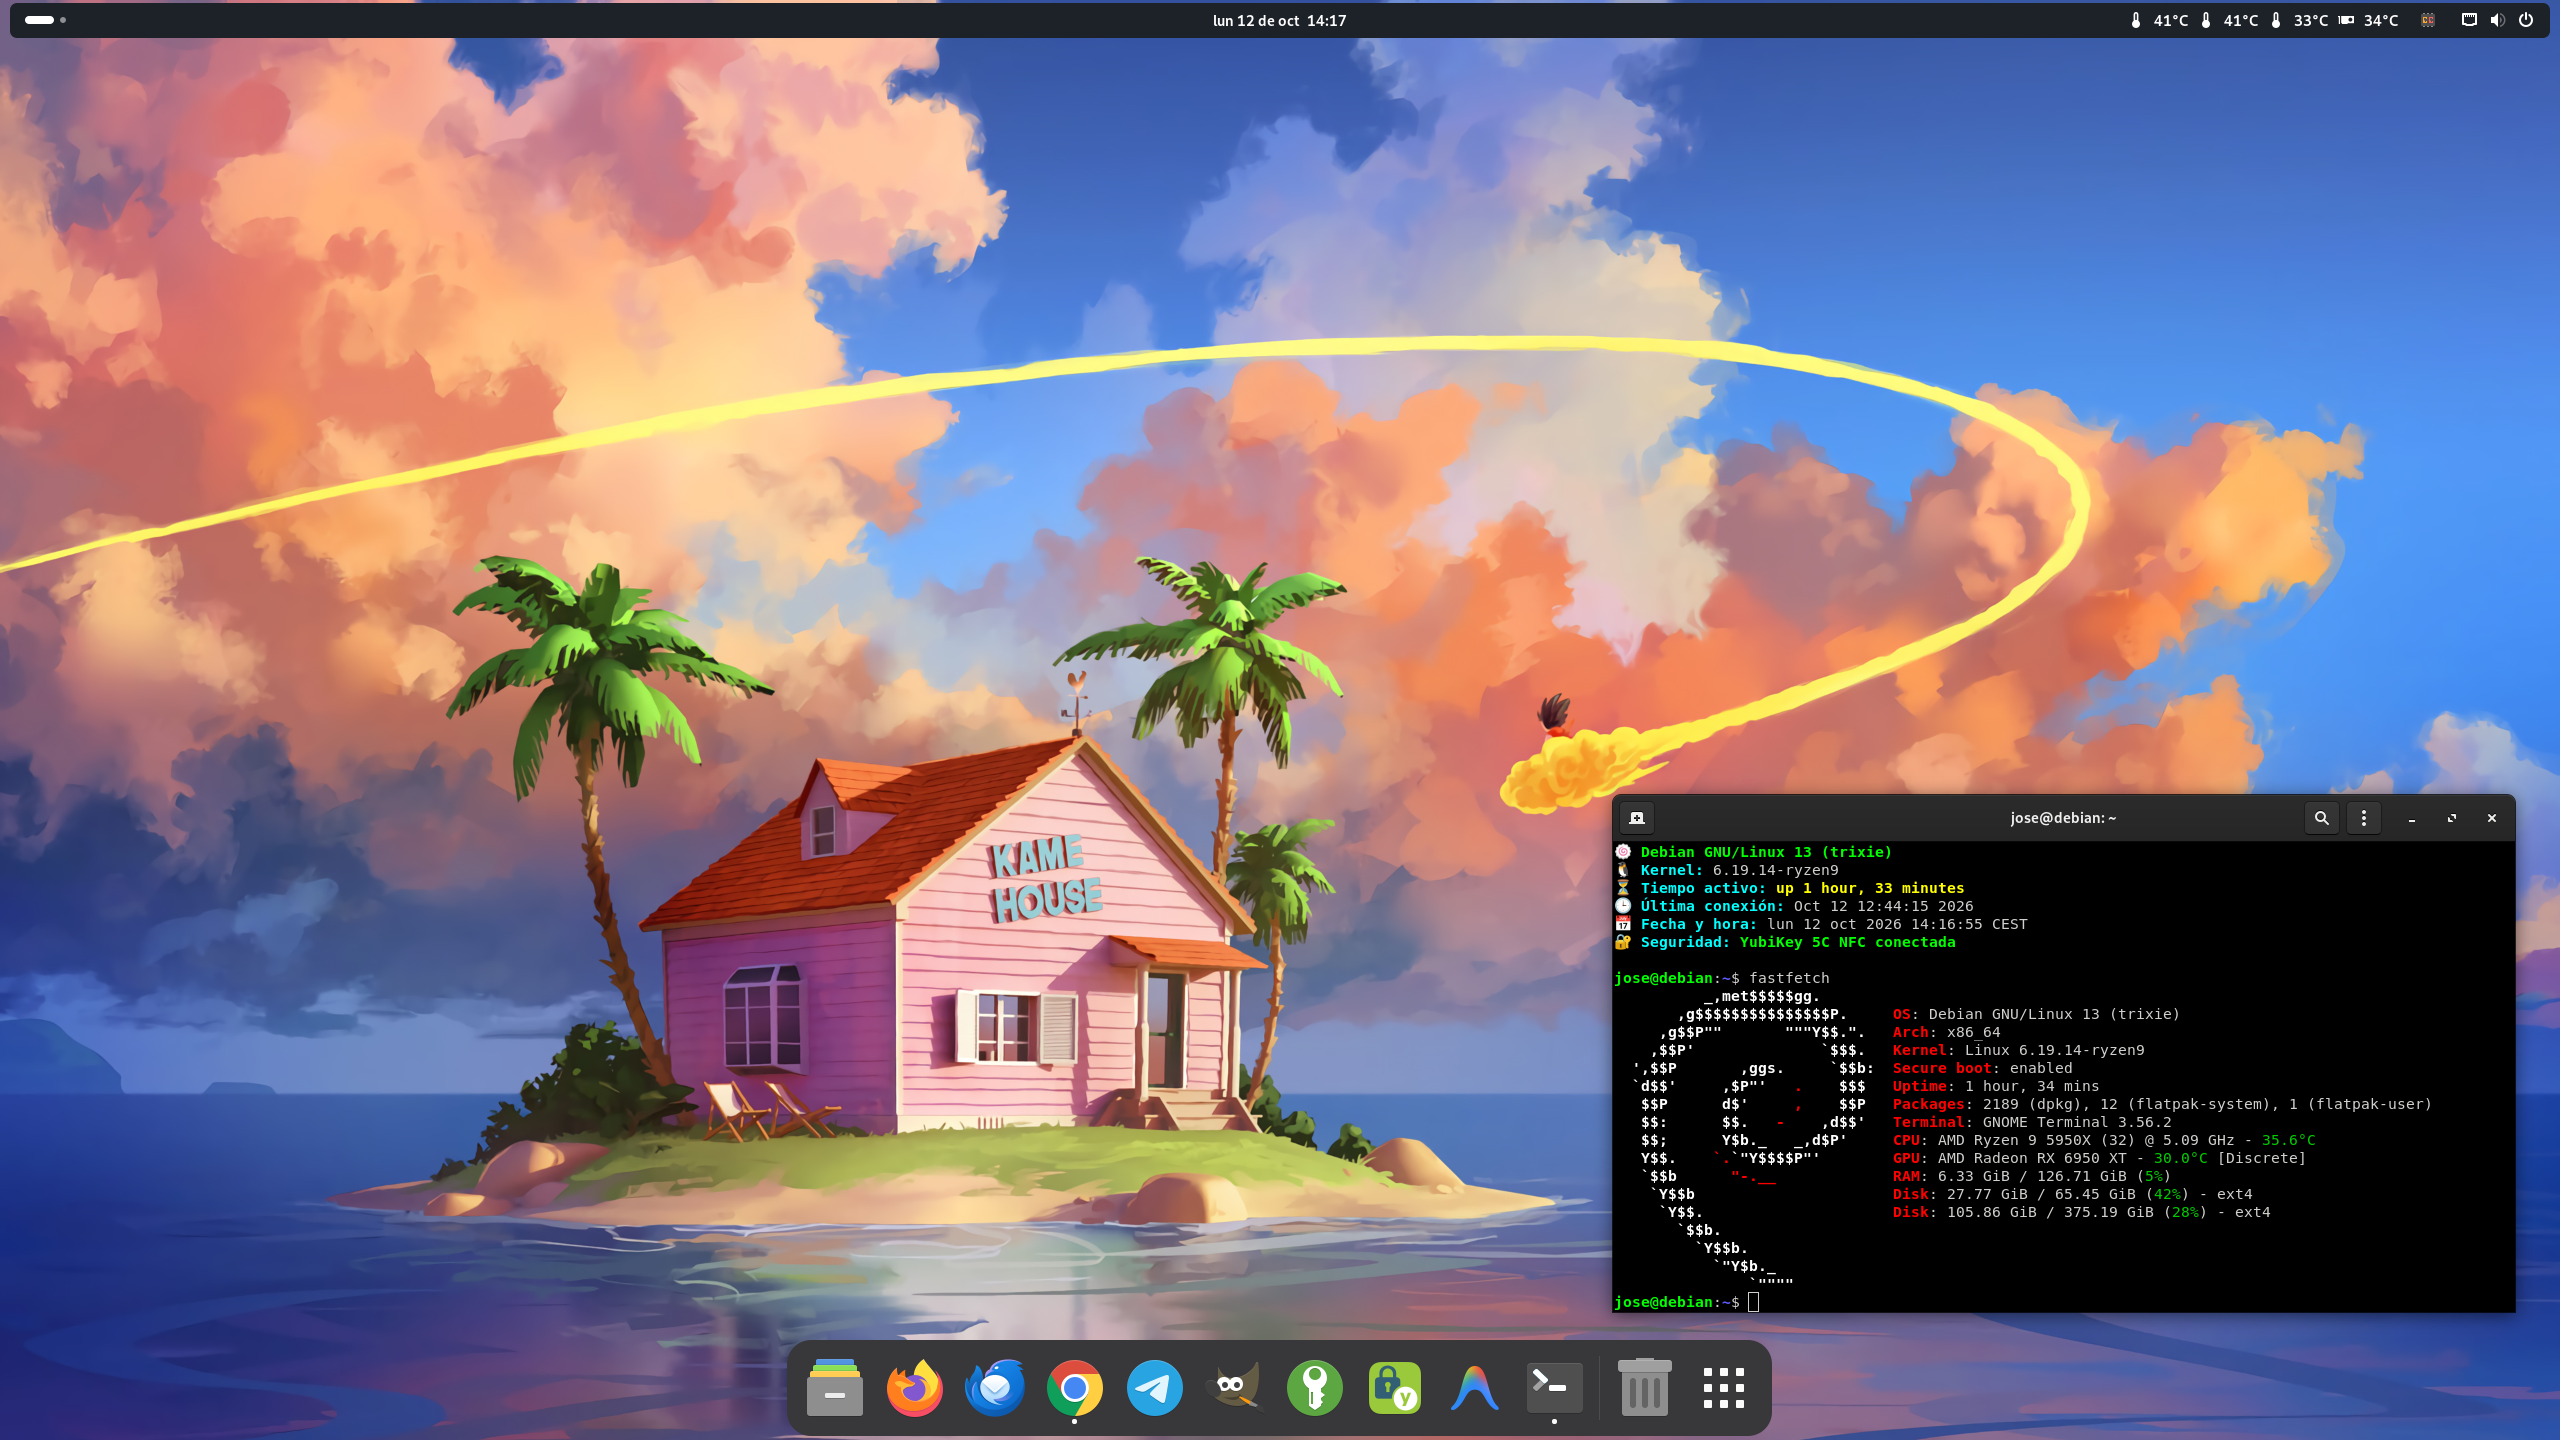This screenshot has height=1440, width=2560.
Task: Click the 'Seguridad: YubiKey 5C NFC conectada' line
Action: (x=1786, y=942)
